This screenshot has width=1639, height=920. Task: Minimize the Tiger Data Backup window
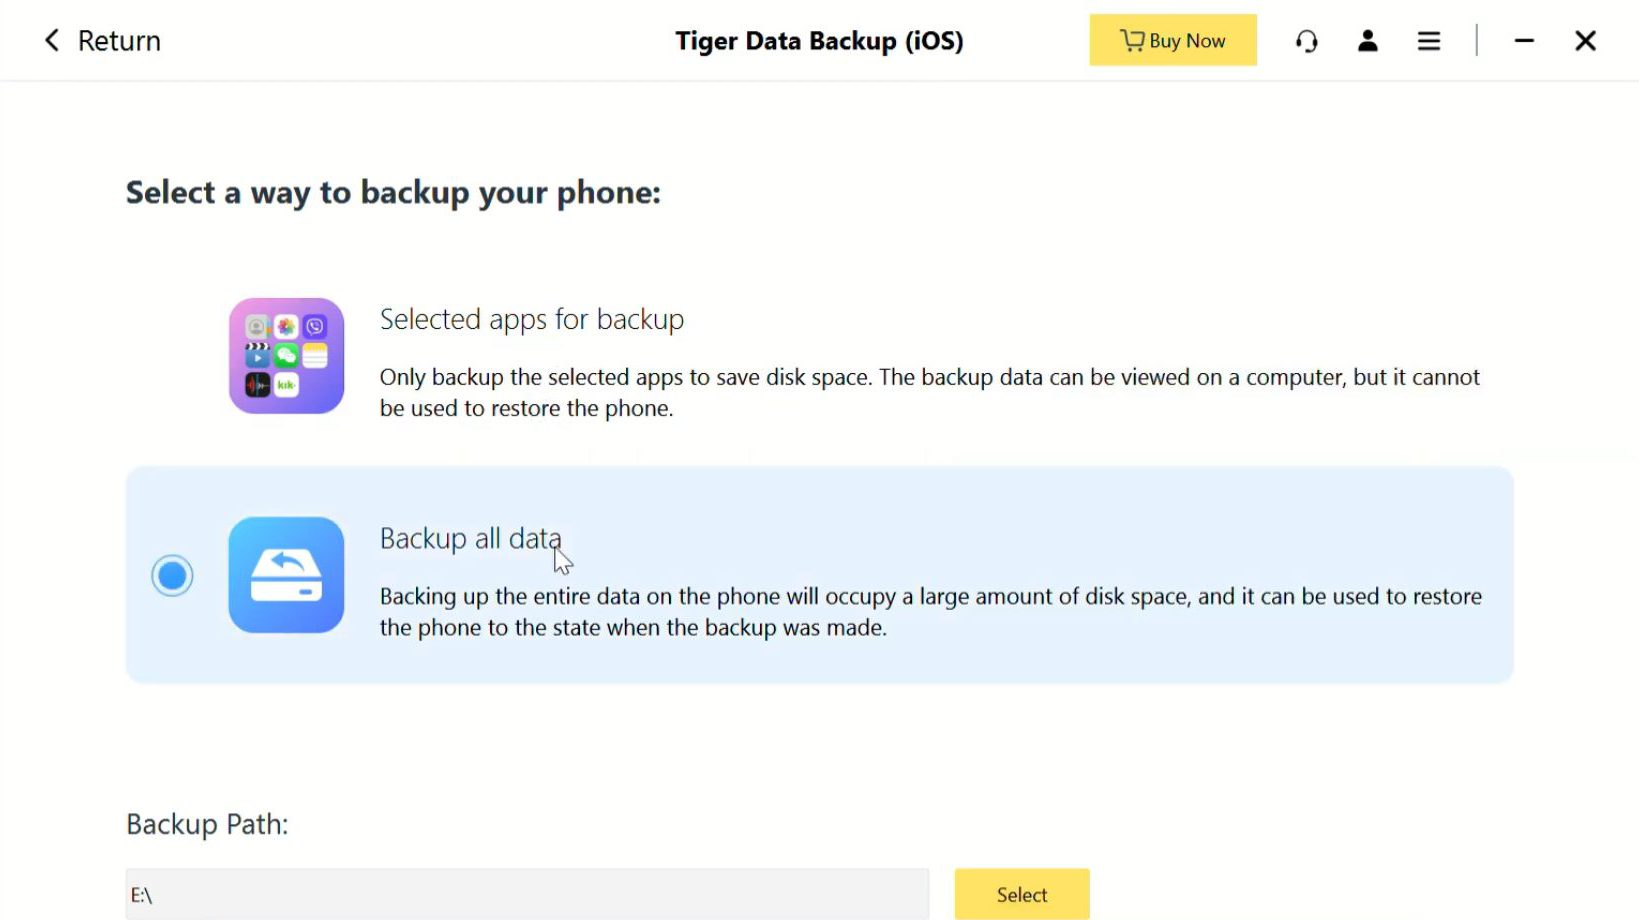(1524, 41)
